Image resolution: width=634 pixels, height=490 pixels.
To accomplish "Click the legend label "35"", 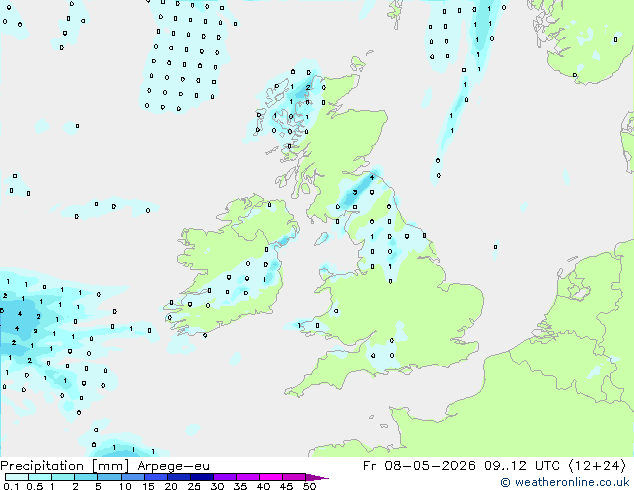I will click(x=240, y=486).
